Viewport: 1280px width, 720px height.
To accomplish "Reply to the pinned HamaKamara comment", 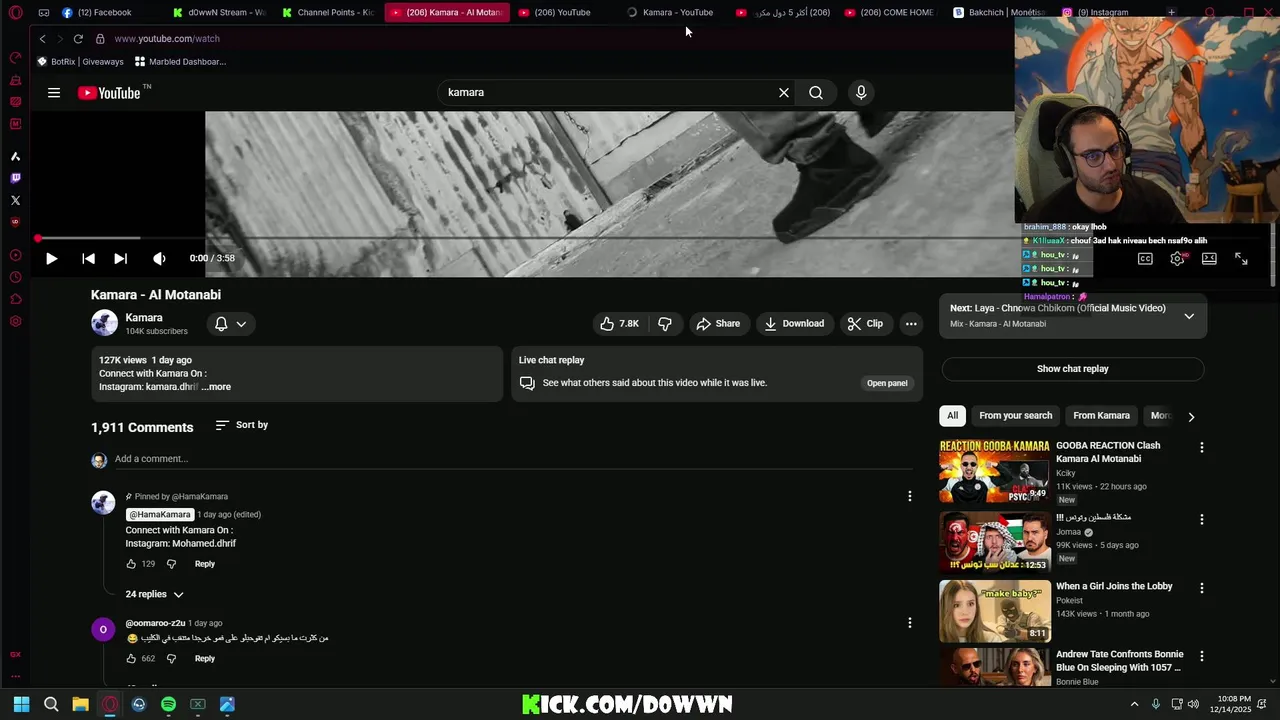I will pos(205,564).
